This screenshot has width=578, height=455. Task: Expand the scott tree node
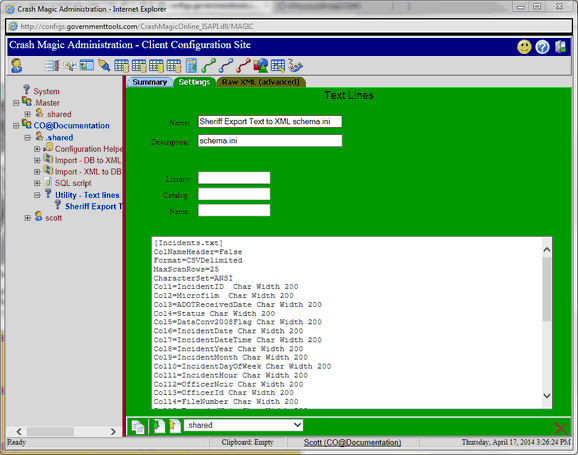28,218
